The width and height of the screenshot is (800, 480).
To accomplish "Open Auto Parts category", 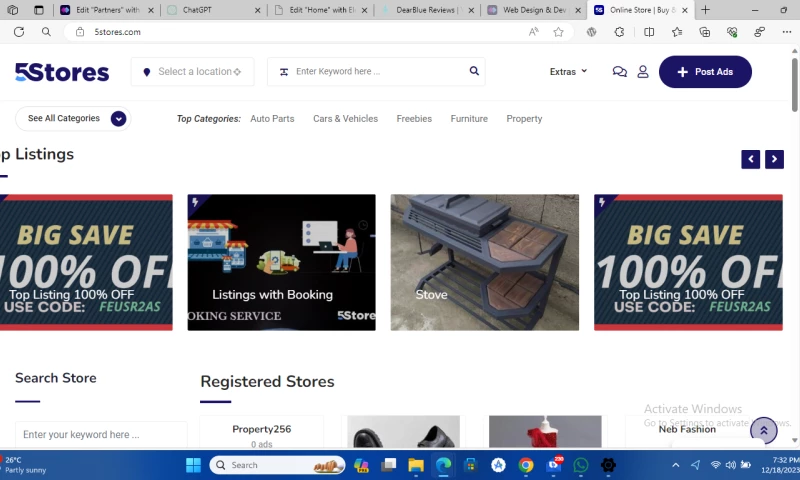I will click(x=272, y=118).
